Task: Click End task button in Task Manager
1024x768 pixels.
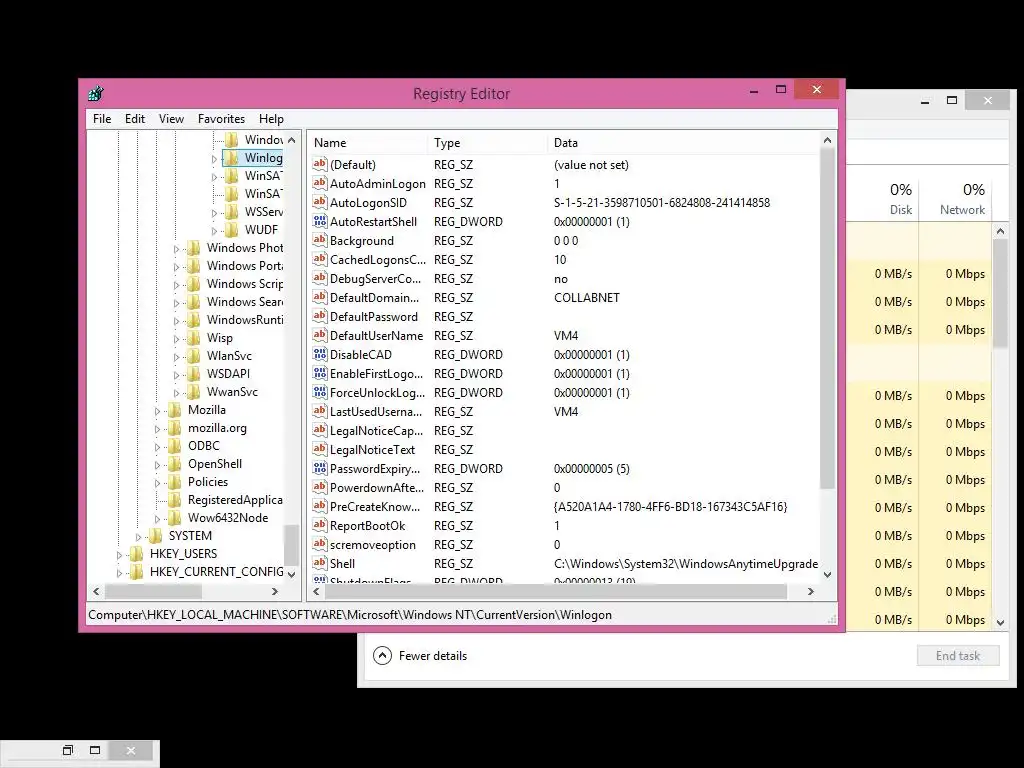Action: [x=957, y=656]
